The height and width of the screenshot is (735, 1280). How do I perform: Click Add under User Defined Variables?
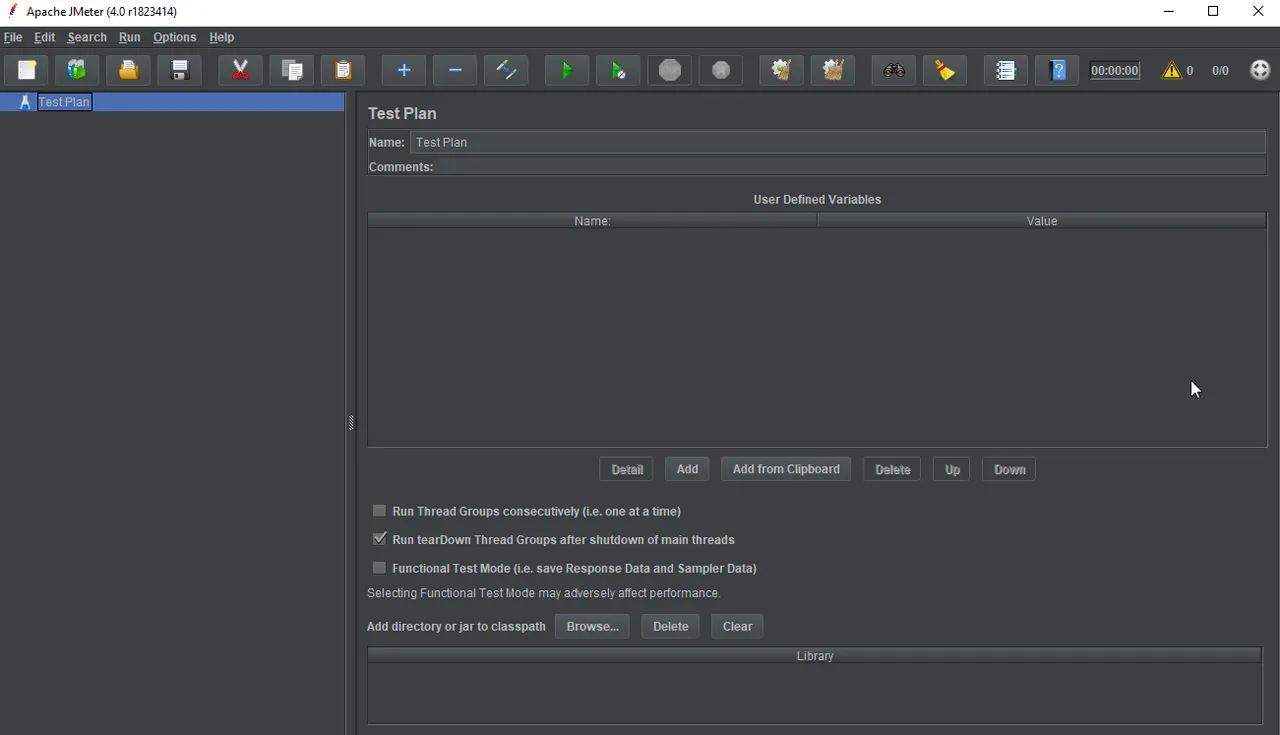point(687,469)
